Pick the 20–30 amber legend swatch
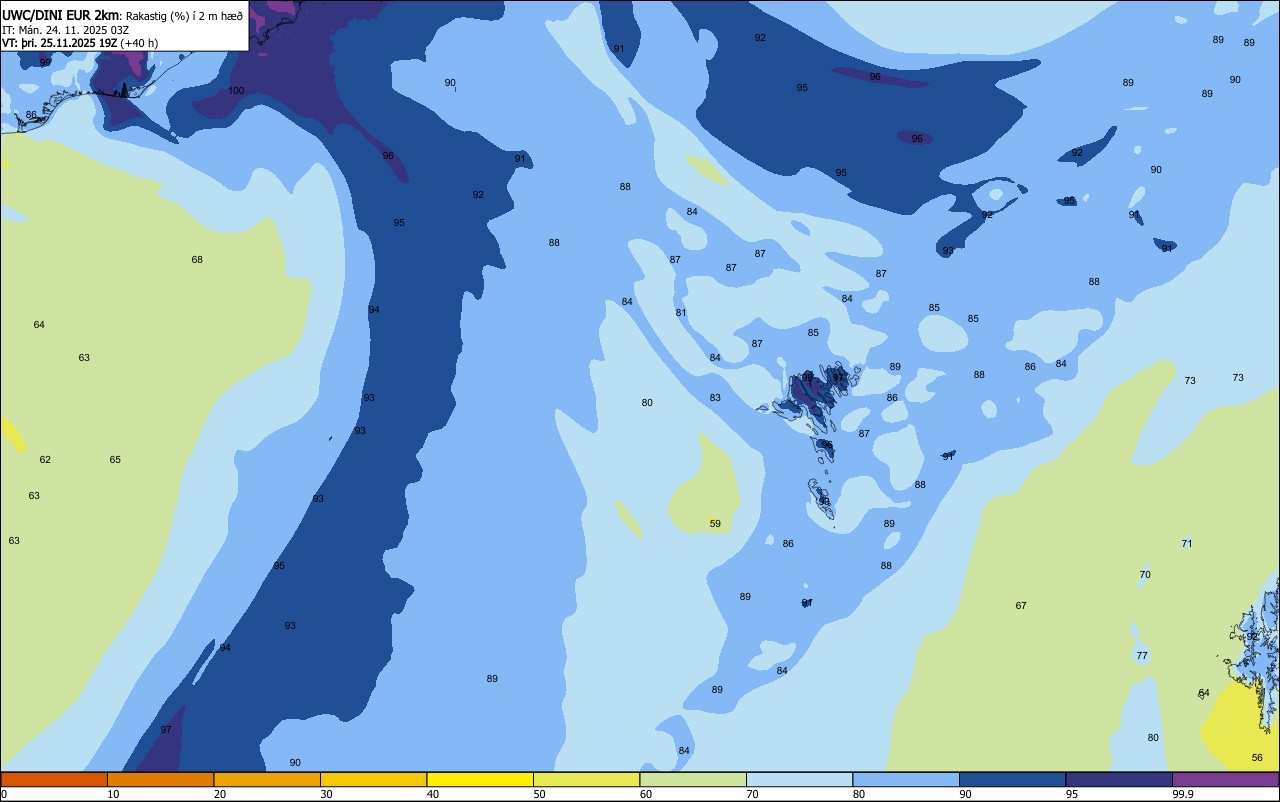1280x802 pixels. 267,779
